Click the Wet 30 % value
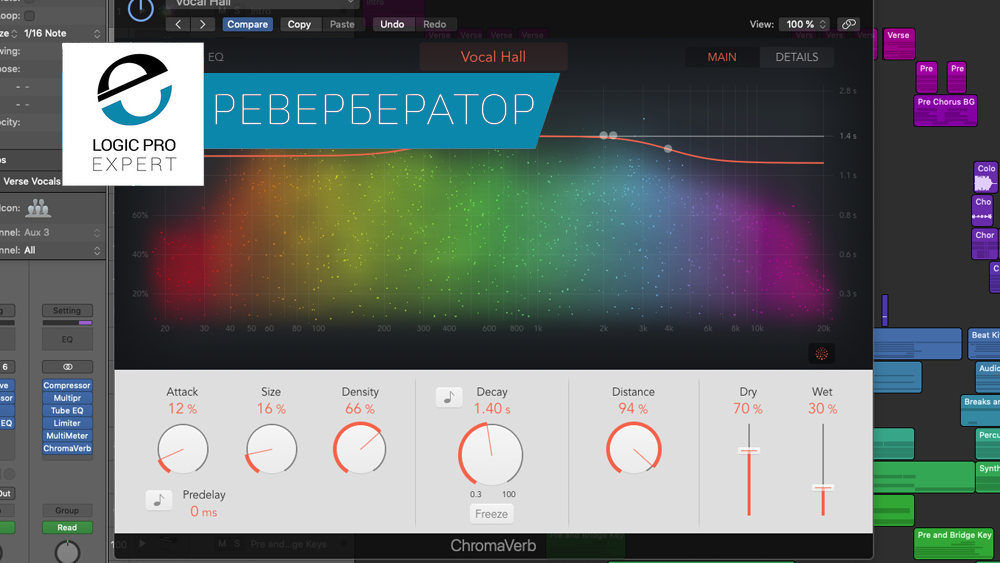Image resolution: width=1000 pixels, height=563 pixels. (x=823, y=409)
